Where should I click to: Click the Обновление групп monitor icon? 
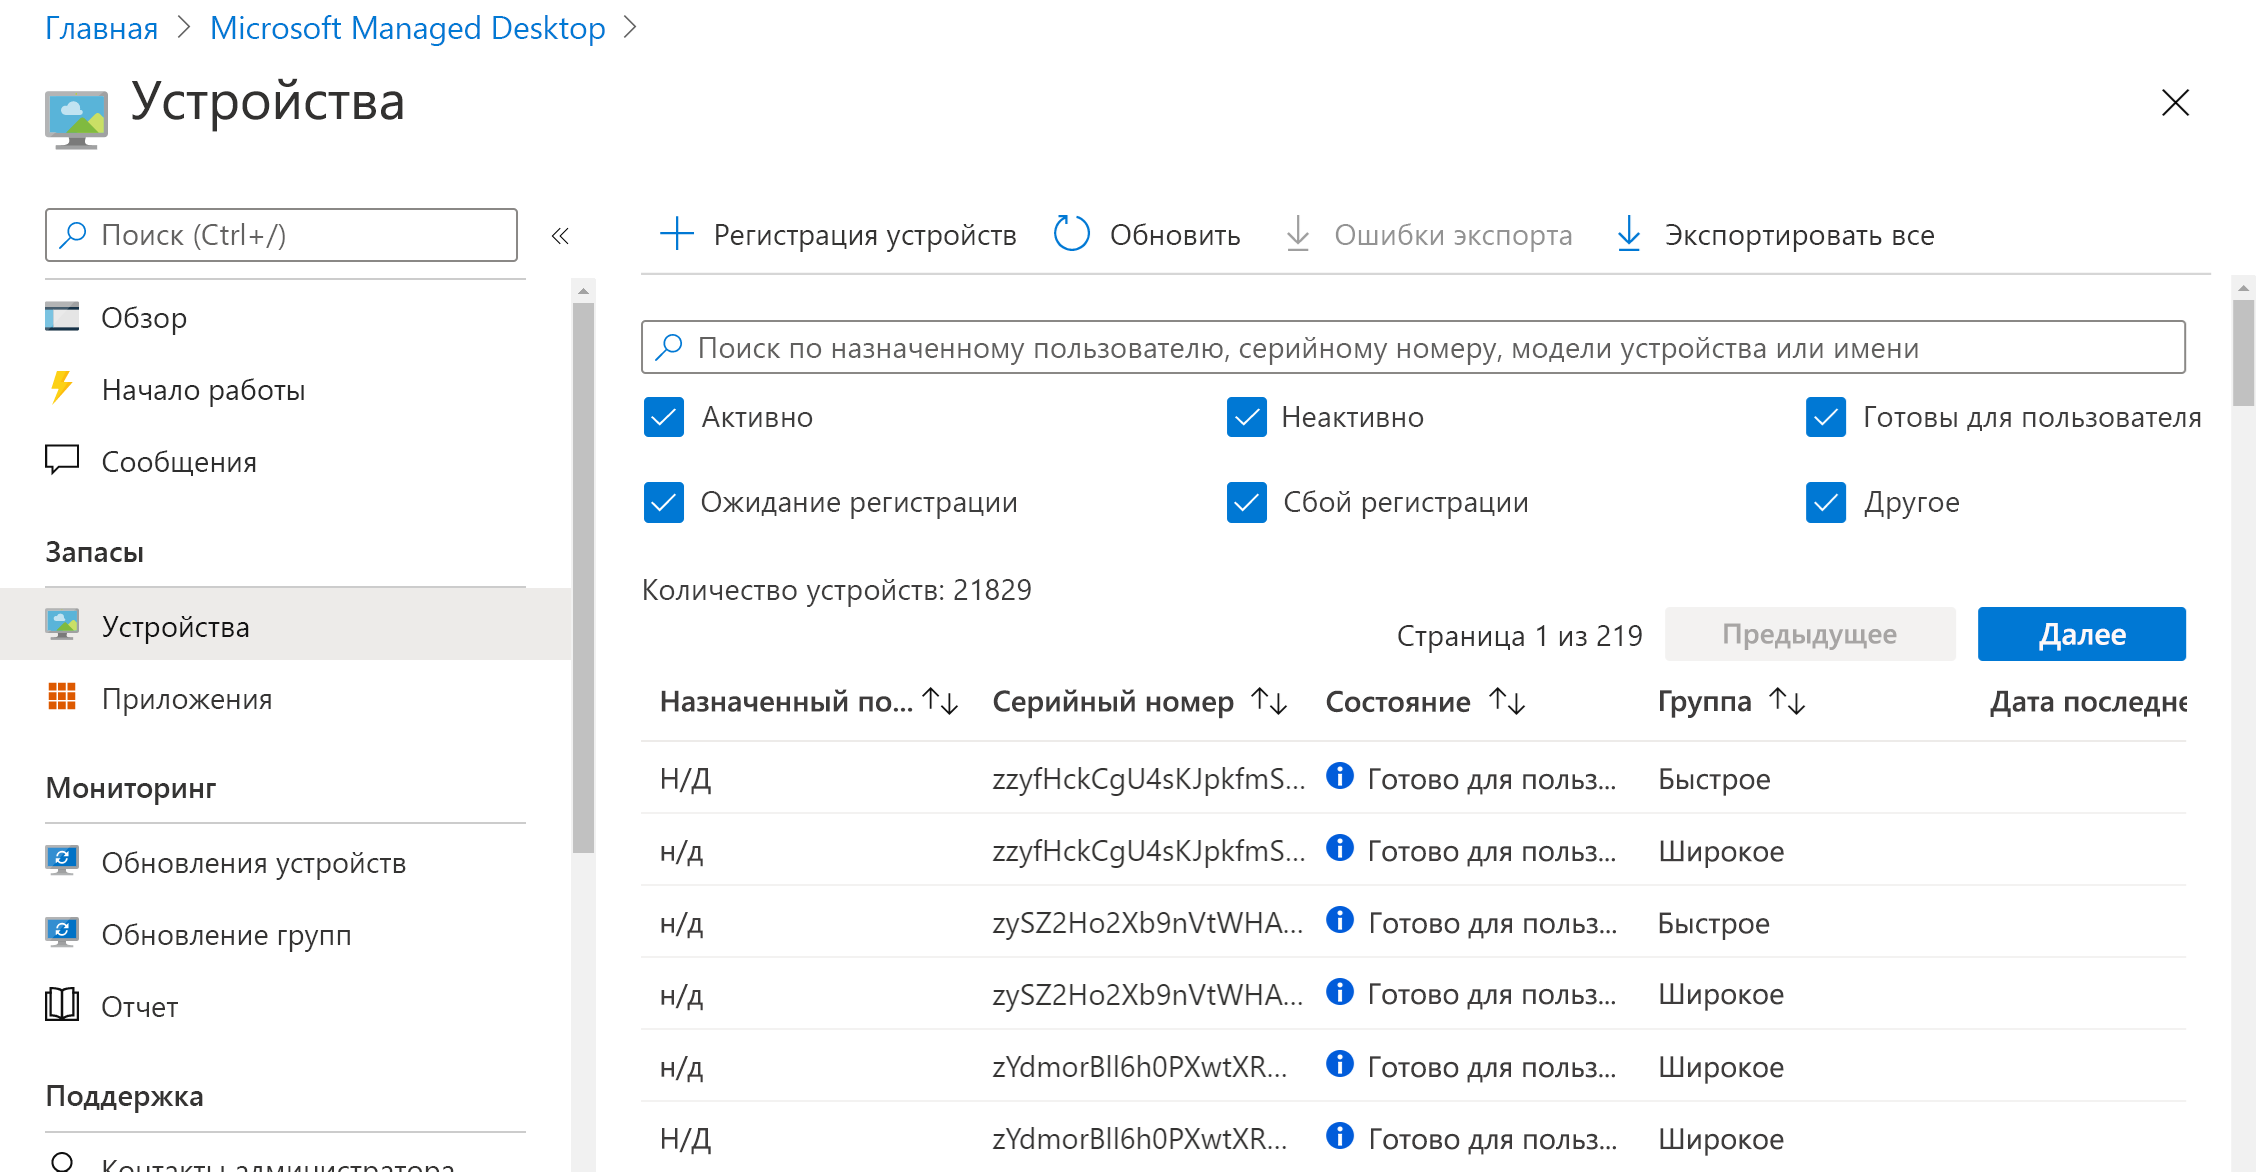click(x=62, y=932)
